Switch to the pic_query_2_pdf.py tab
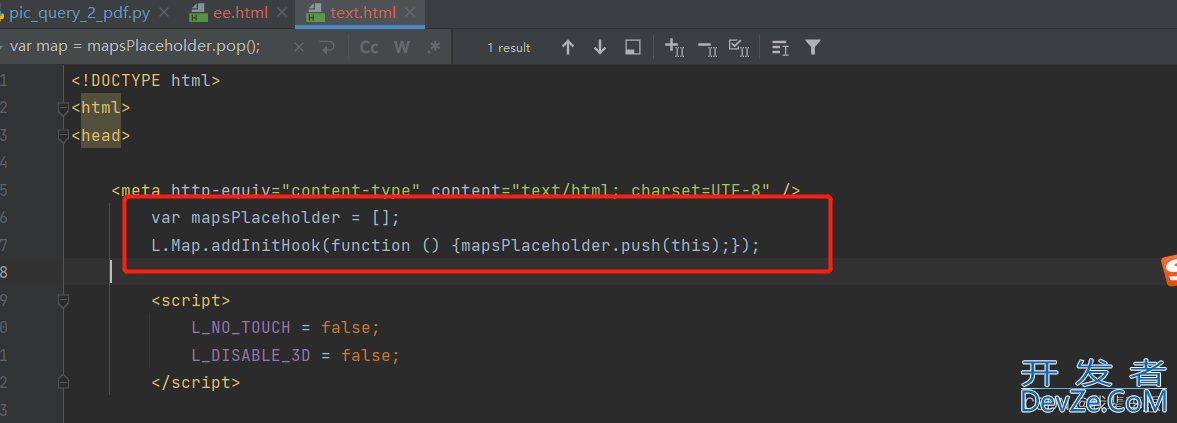Viewport: 1177px width, 423px height. pyautogui.click(x=79, y=13)
